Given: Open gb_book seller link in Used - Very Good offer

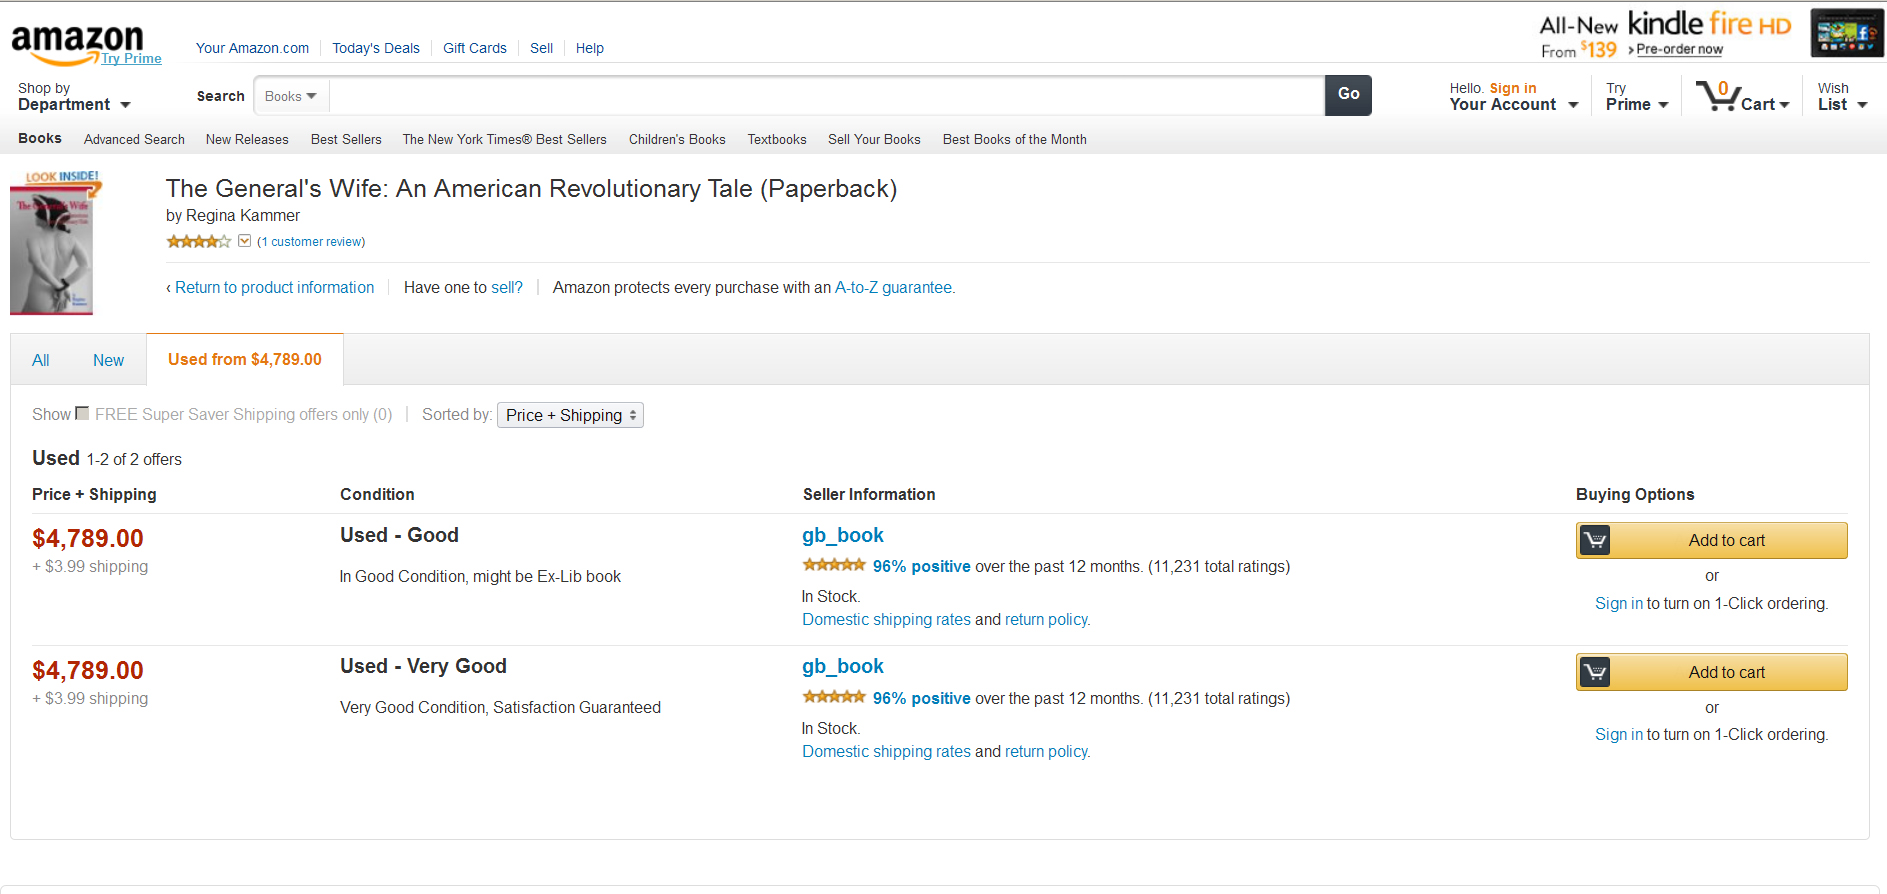Looking at the screenshot, I should pyautogui.click(x=843, y=666).
